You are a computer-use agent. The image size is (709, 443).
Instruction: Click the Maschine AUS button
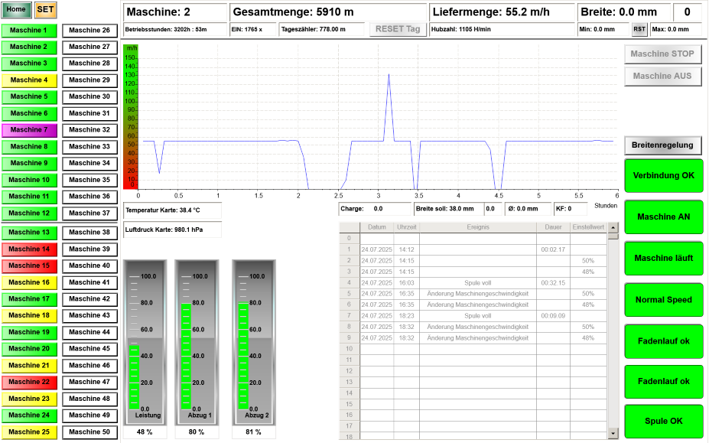[x=664, y=76]
